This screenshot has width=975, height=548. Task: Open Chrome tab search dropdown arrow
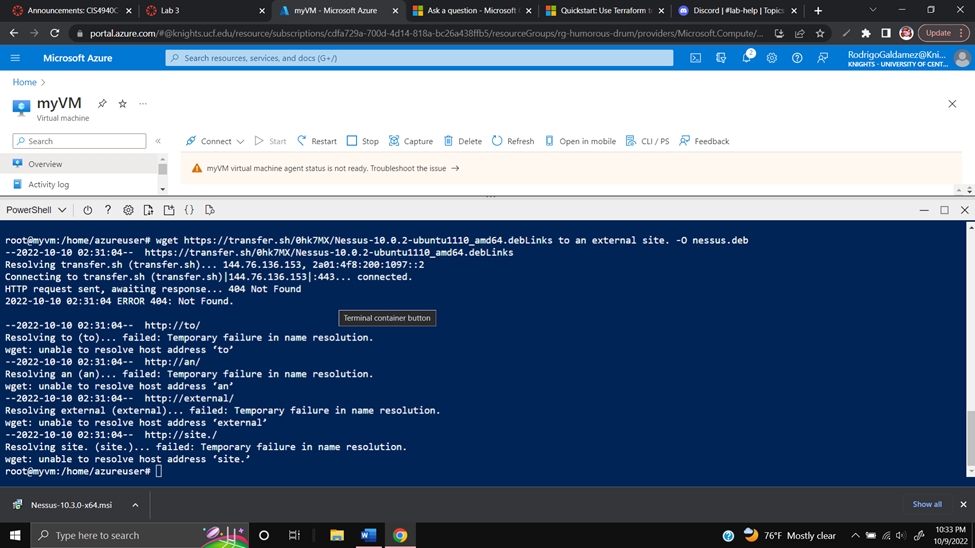(873, 10)
